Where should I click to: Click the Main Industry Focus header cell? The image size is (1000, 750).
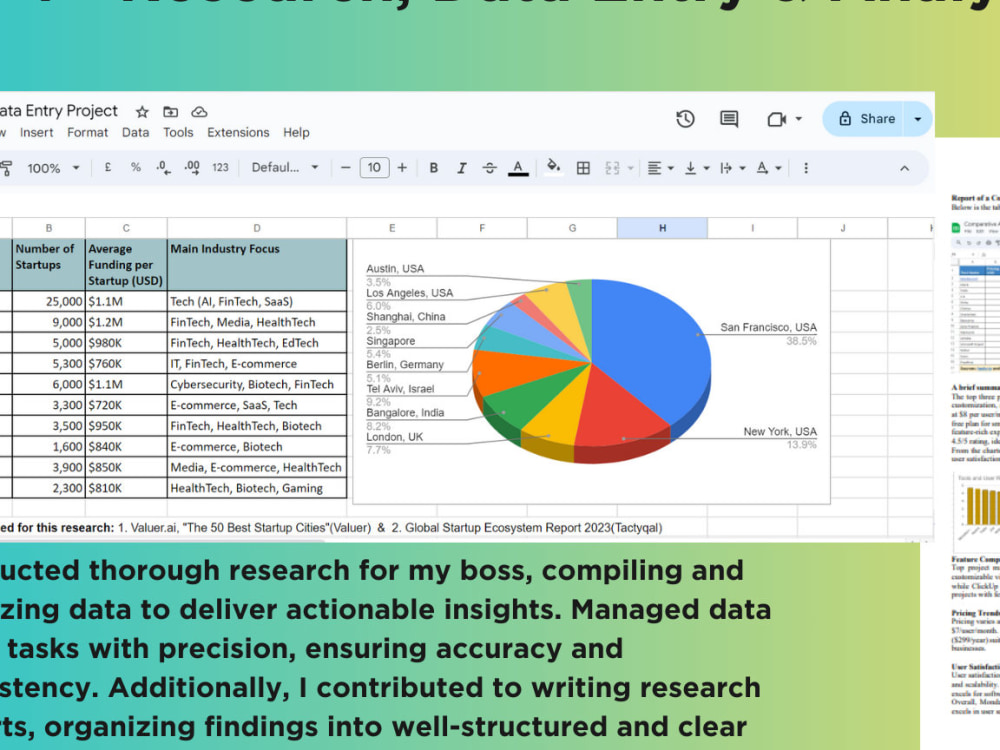click(257, 265)
